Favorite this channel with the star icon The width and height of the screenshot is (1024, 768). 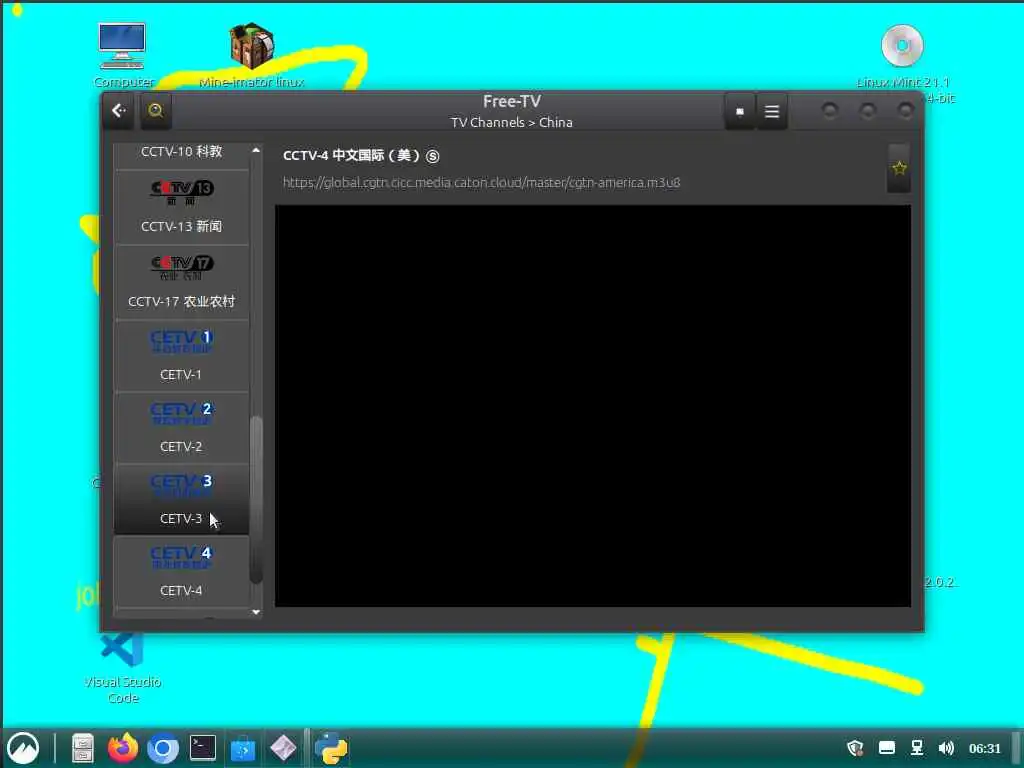click(x=899, y=168)
